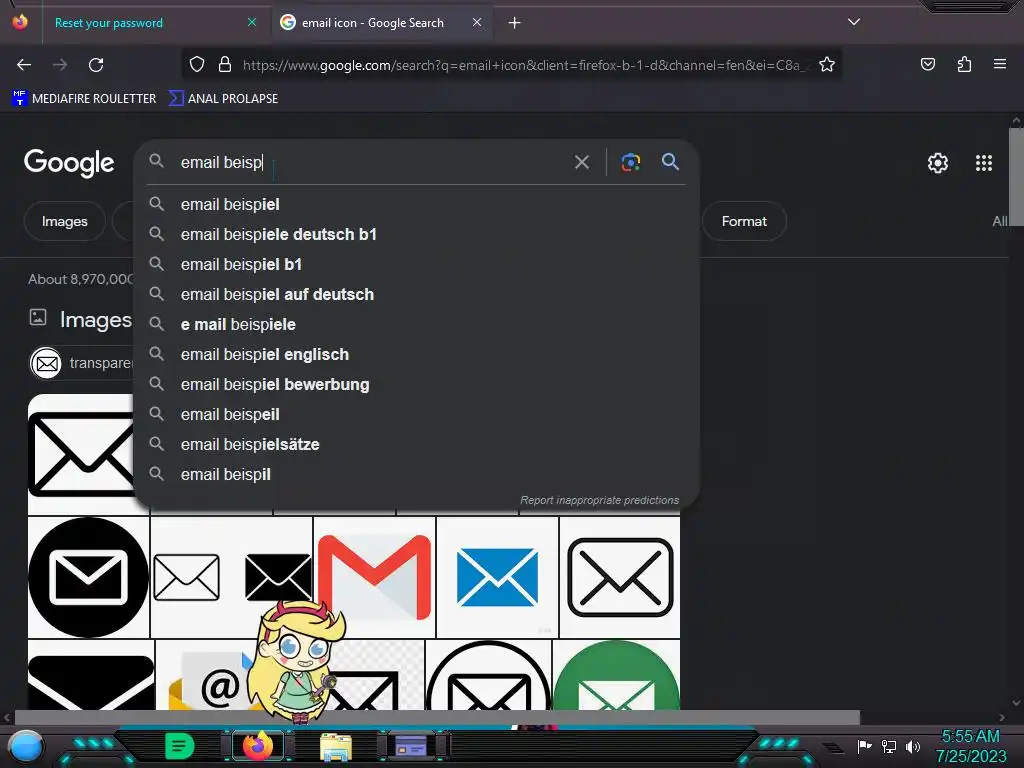Select suggestion email beispiele deutsch b1

(x=415, y=234)
